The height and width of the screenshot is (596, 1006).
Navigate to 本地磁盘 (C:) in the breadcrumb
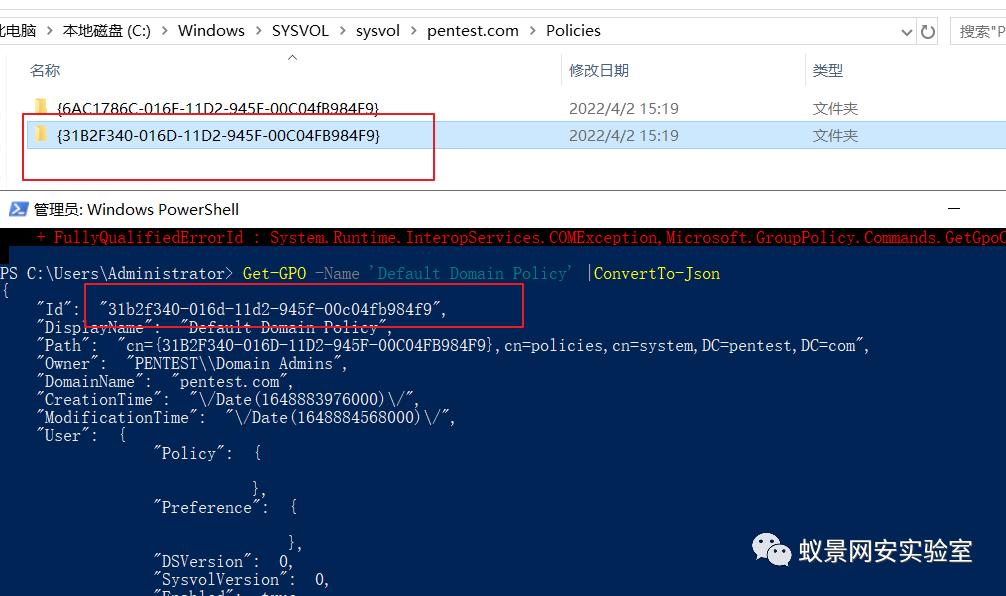click(106, 31)
